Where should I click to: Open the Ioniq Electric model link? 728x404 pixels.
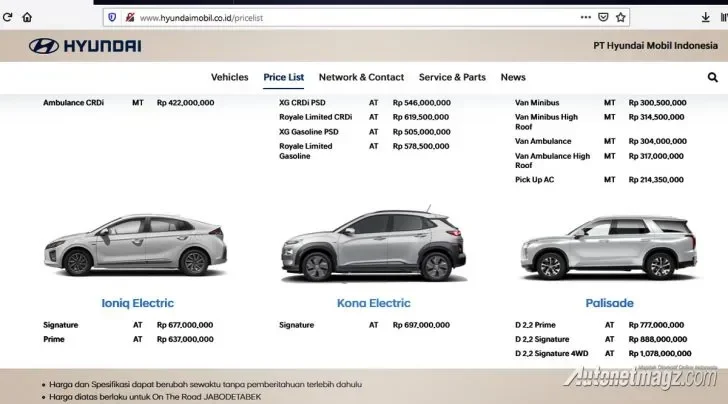pos(137,303)
